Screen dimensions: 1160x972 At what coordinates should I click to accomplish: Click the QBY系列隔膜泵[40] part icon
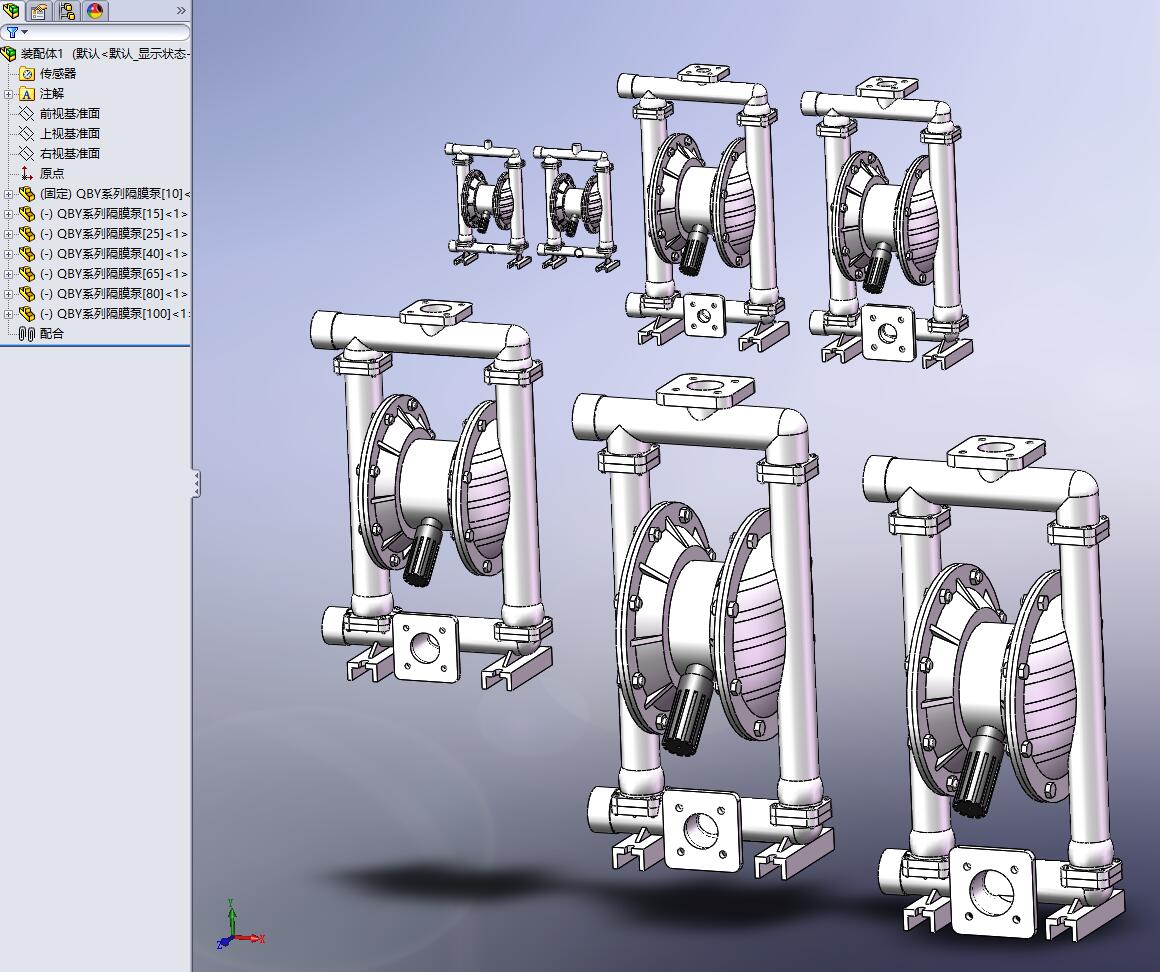tap(27, 254)
